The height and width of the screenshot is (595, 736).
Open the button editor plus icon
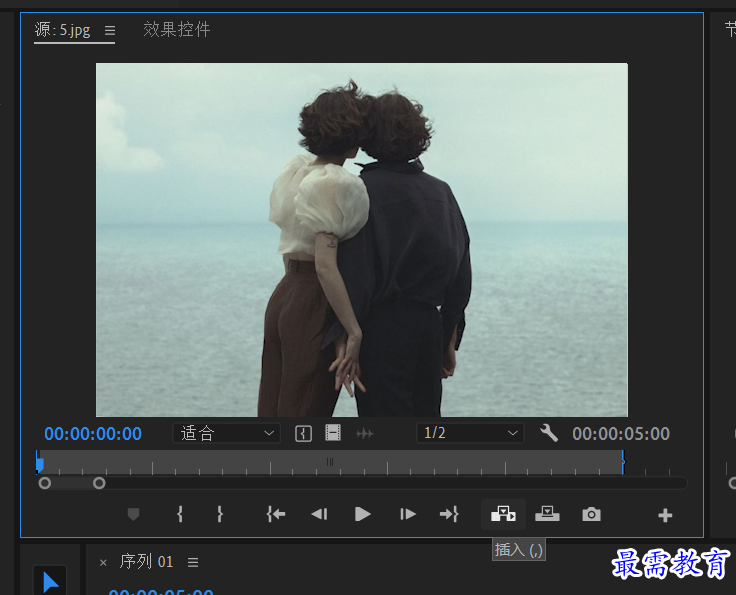[665, 515]
